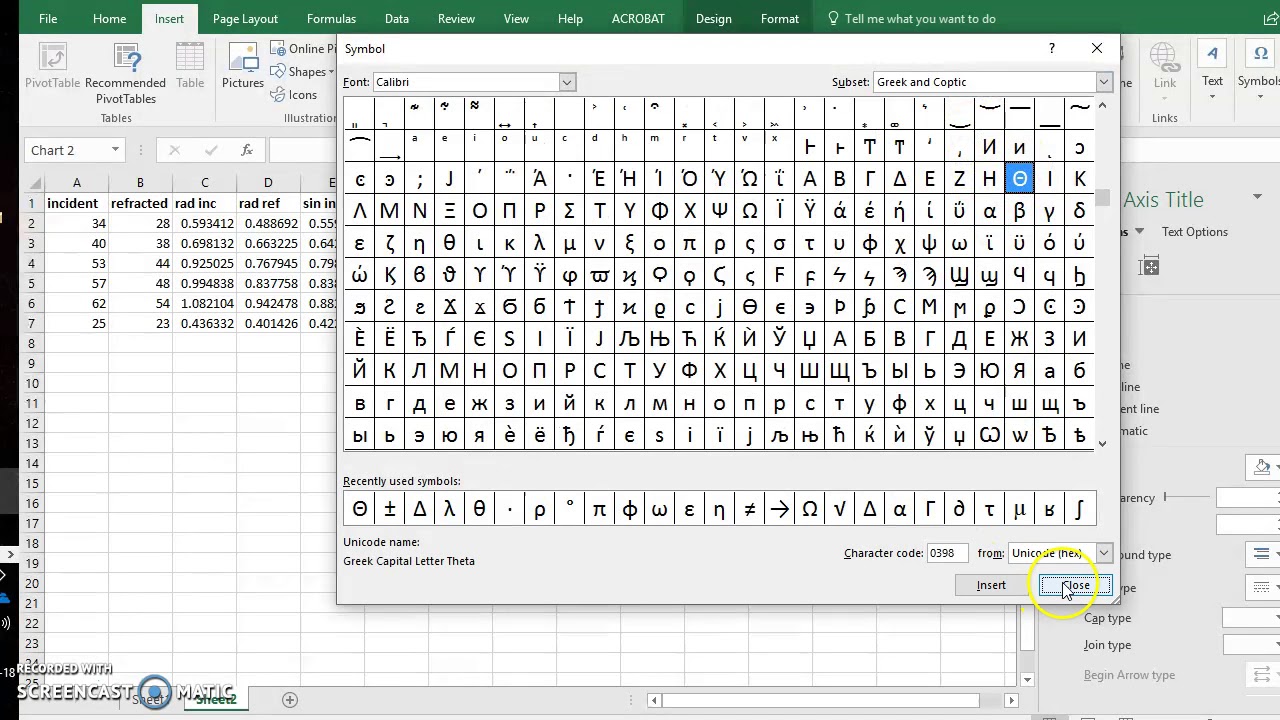Pick the not-equal recent symbol
The height and width of the screenshot is (720, 1280).
point(749,509)
